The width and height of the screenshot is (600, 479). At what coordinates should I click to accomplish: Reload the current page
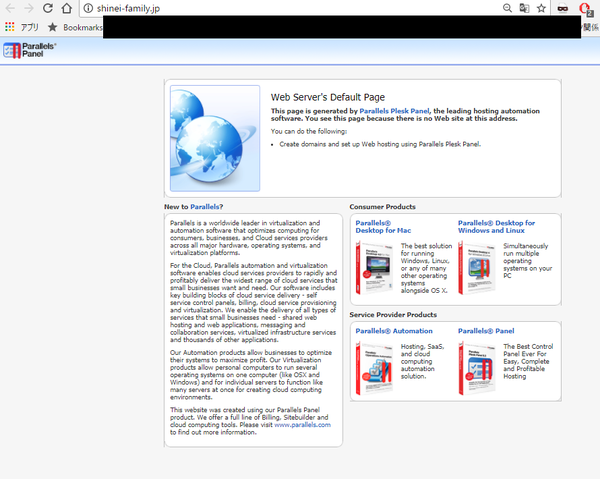(x=48, y=8)
